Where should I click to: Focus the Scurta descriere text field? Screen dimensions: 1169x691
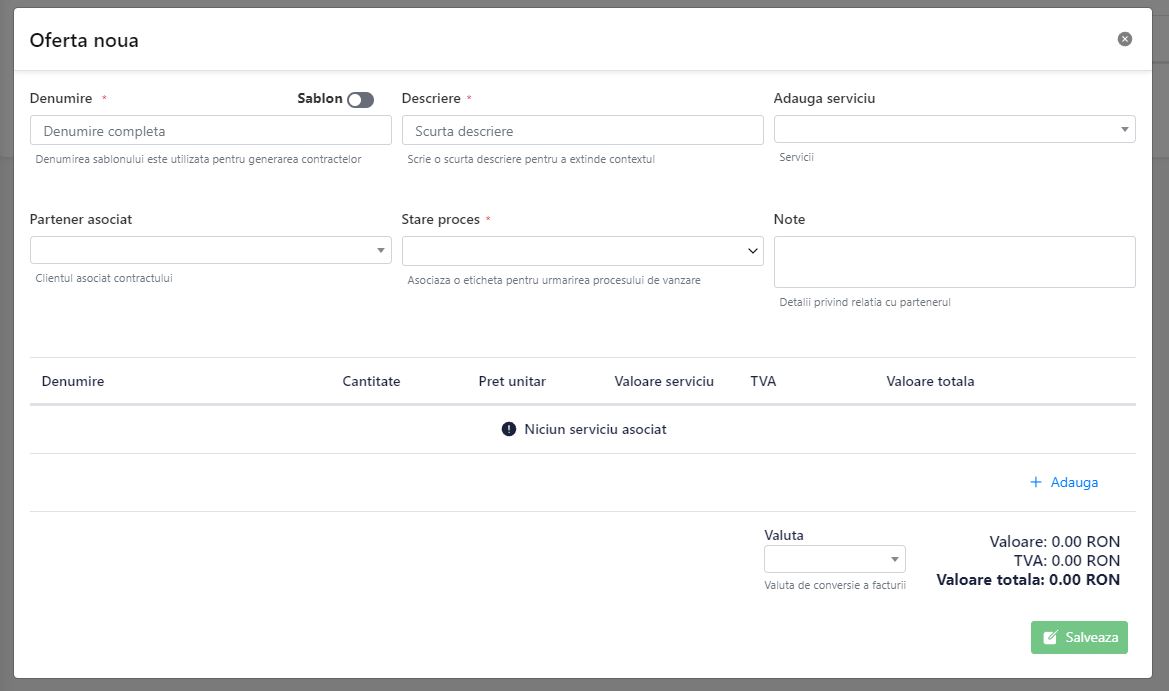tap(582, 131)
